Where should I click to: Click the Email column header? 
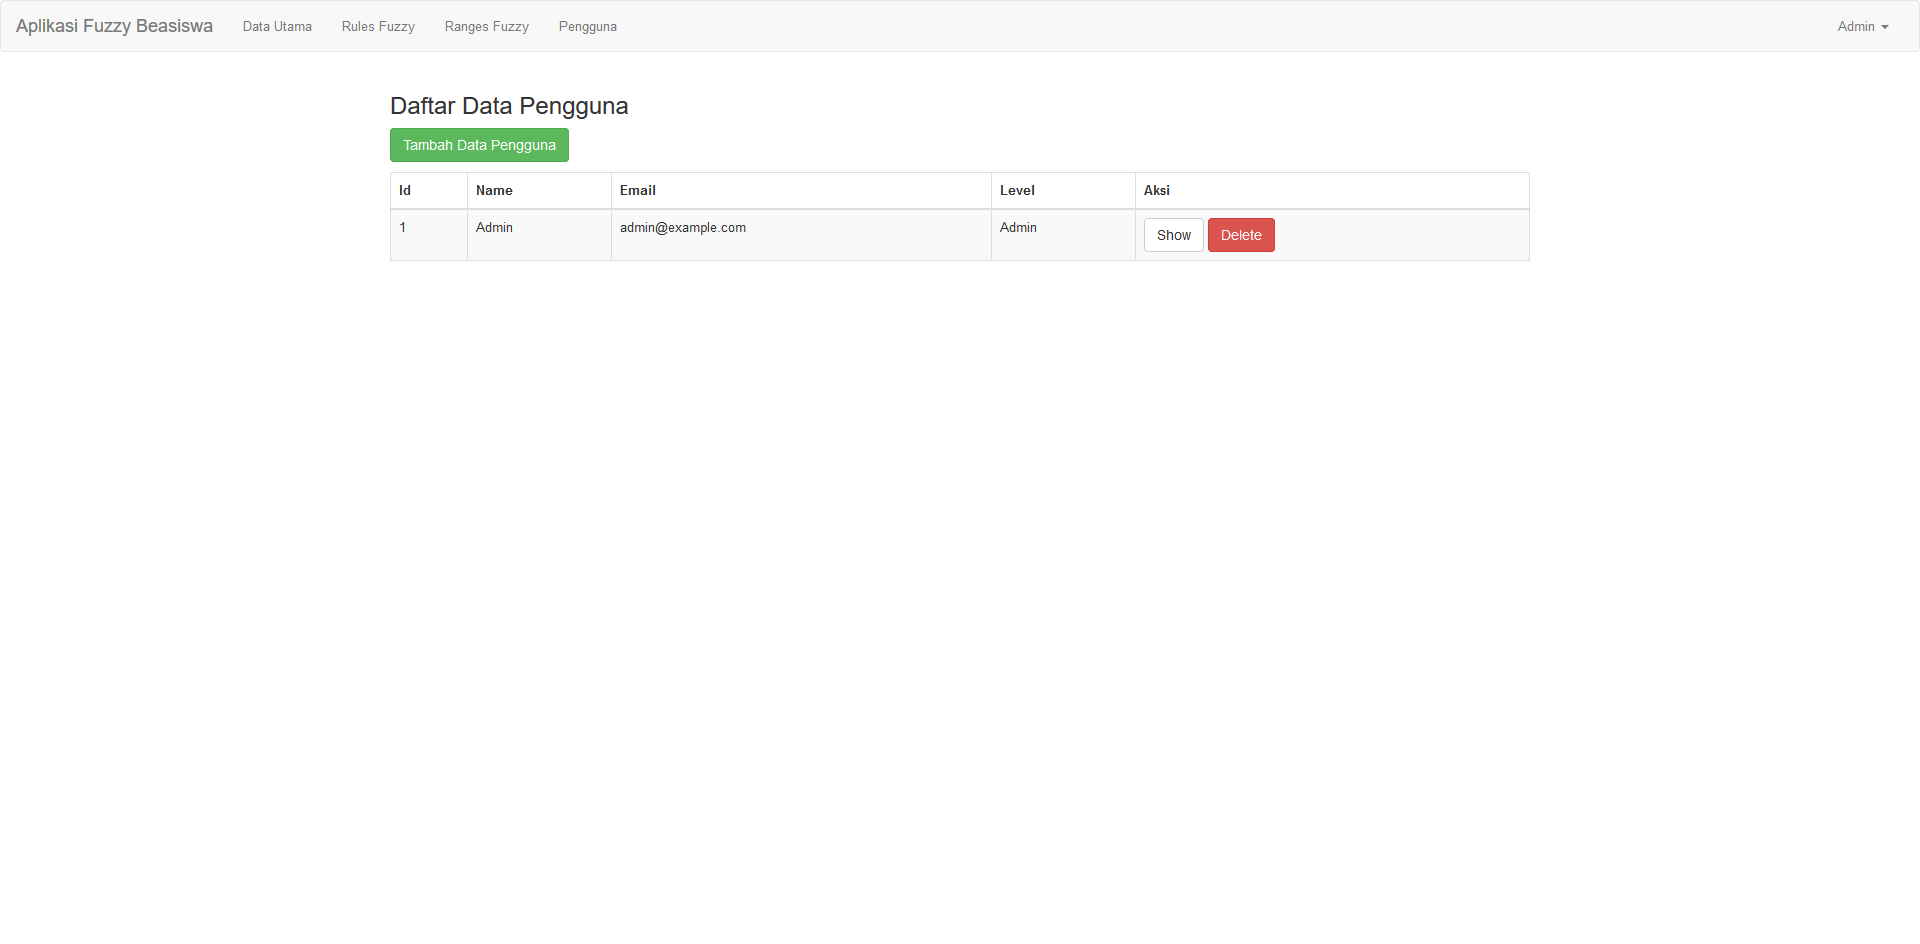pos(801,190)
